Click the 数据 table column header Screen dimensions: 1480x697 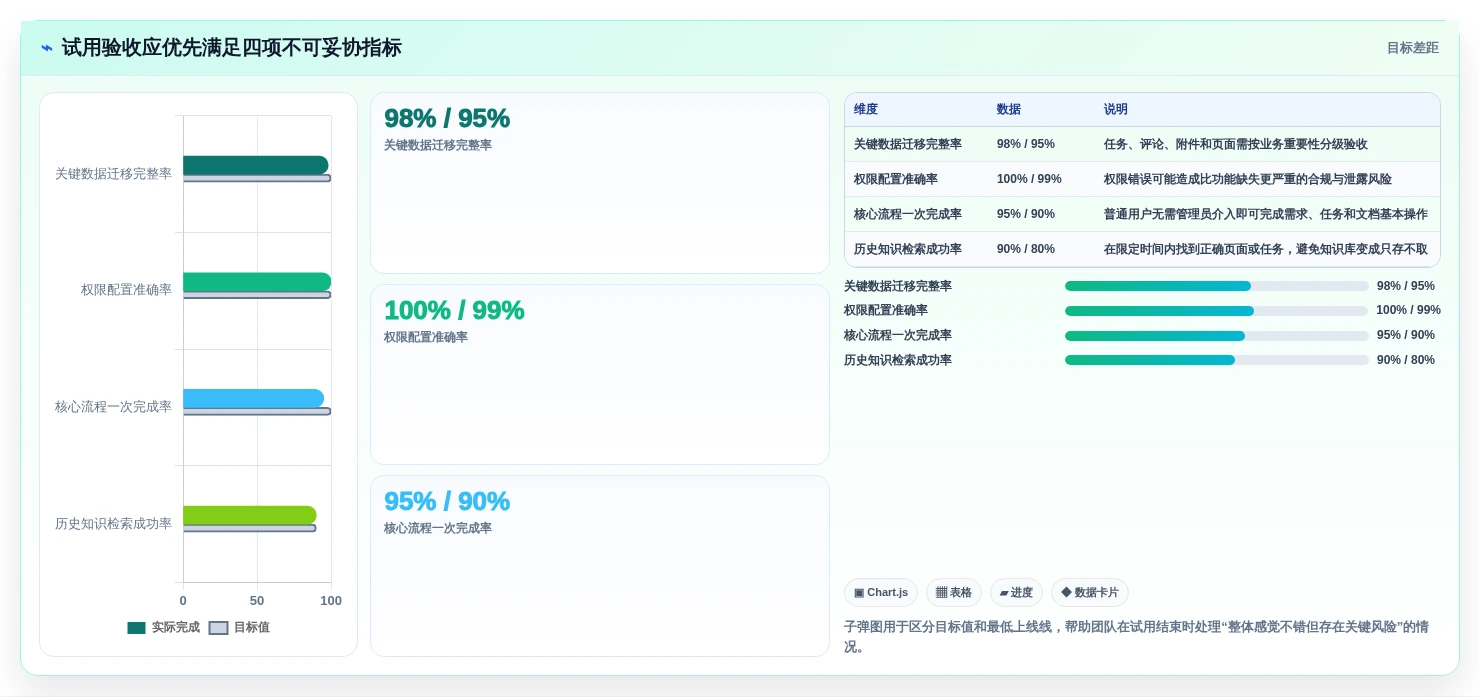(x=1009, y=110)
